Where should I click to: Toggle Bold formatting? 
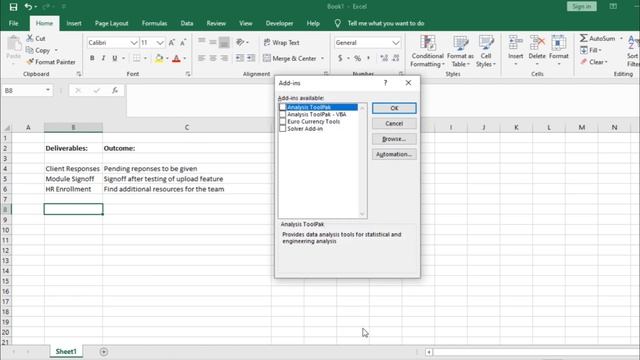[92, 58]
